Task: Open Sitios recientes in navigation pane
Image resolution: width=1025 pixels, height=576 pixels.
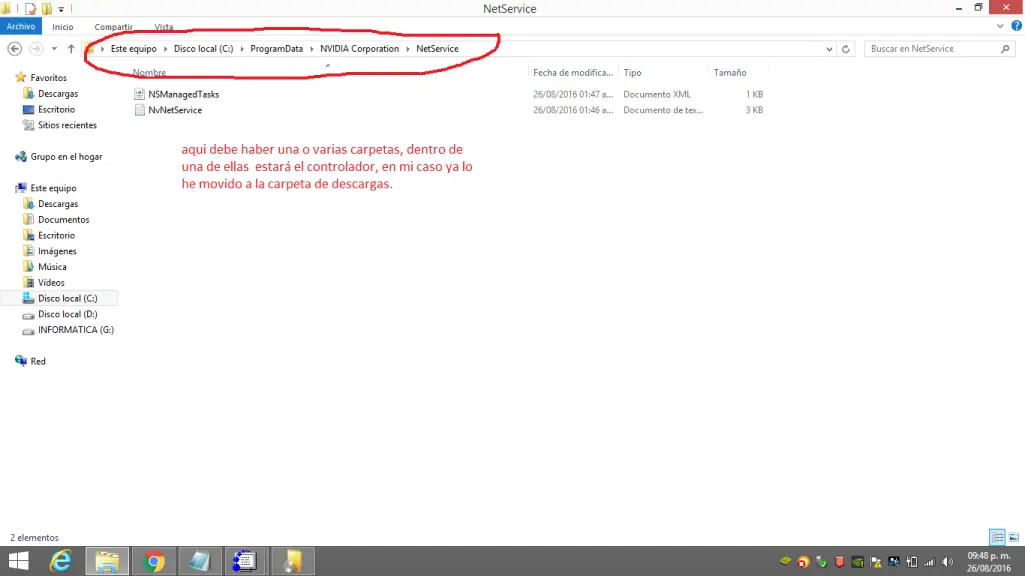Action: [67, 125]
